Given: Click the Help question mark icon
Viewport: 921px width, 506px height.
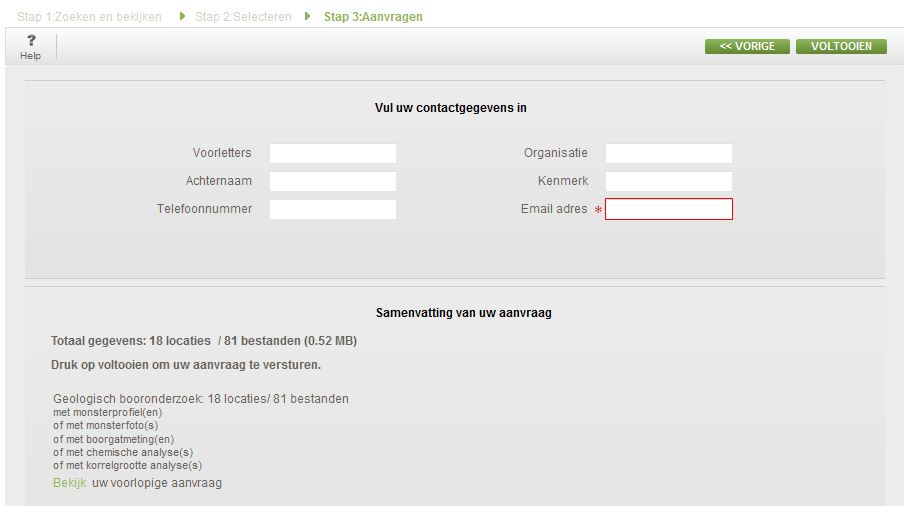Looking at the screenshot, I should tap(31, 41).
